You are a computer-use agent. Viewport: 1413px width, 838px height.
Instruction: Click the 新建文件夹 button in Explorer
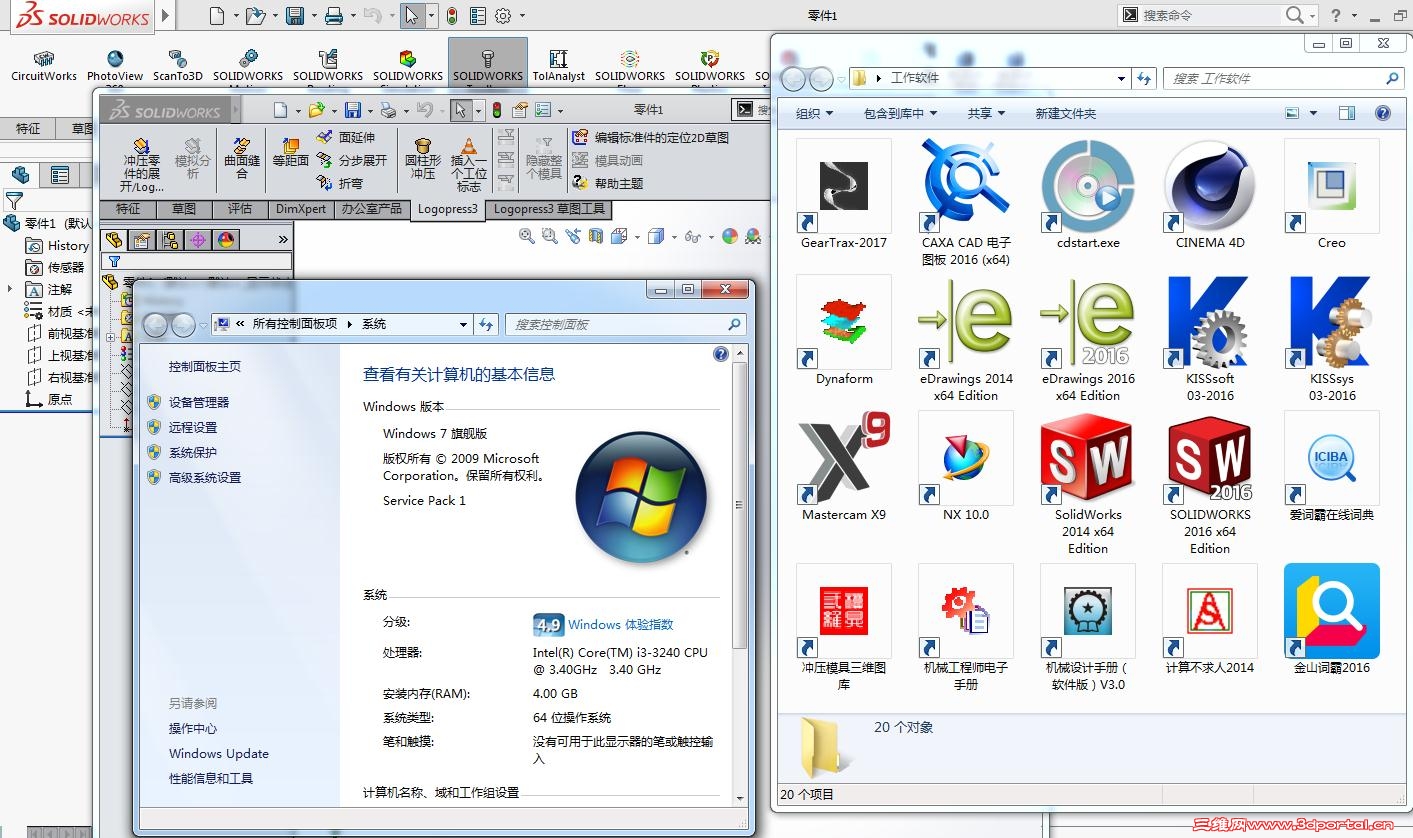1066,114
